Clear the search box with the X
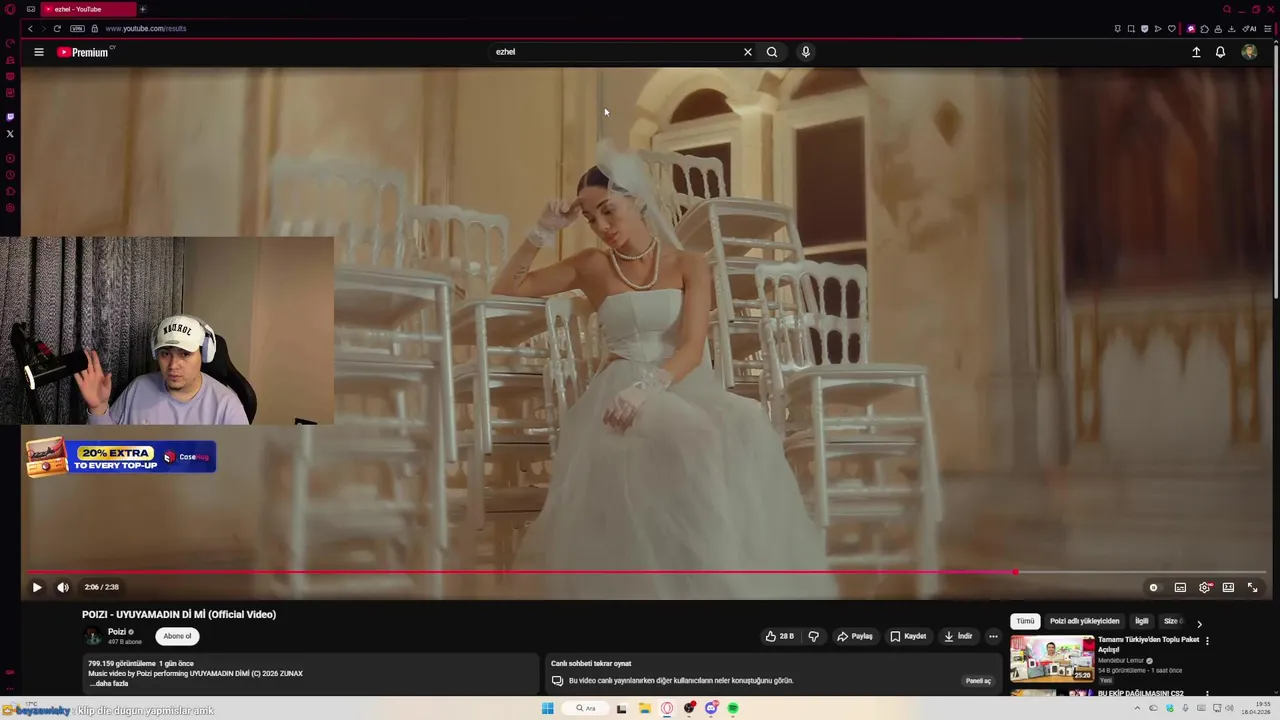Image resolution: width=1280 pixels, height=720 pixels. click(747, 52)
